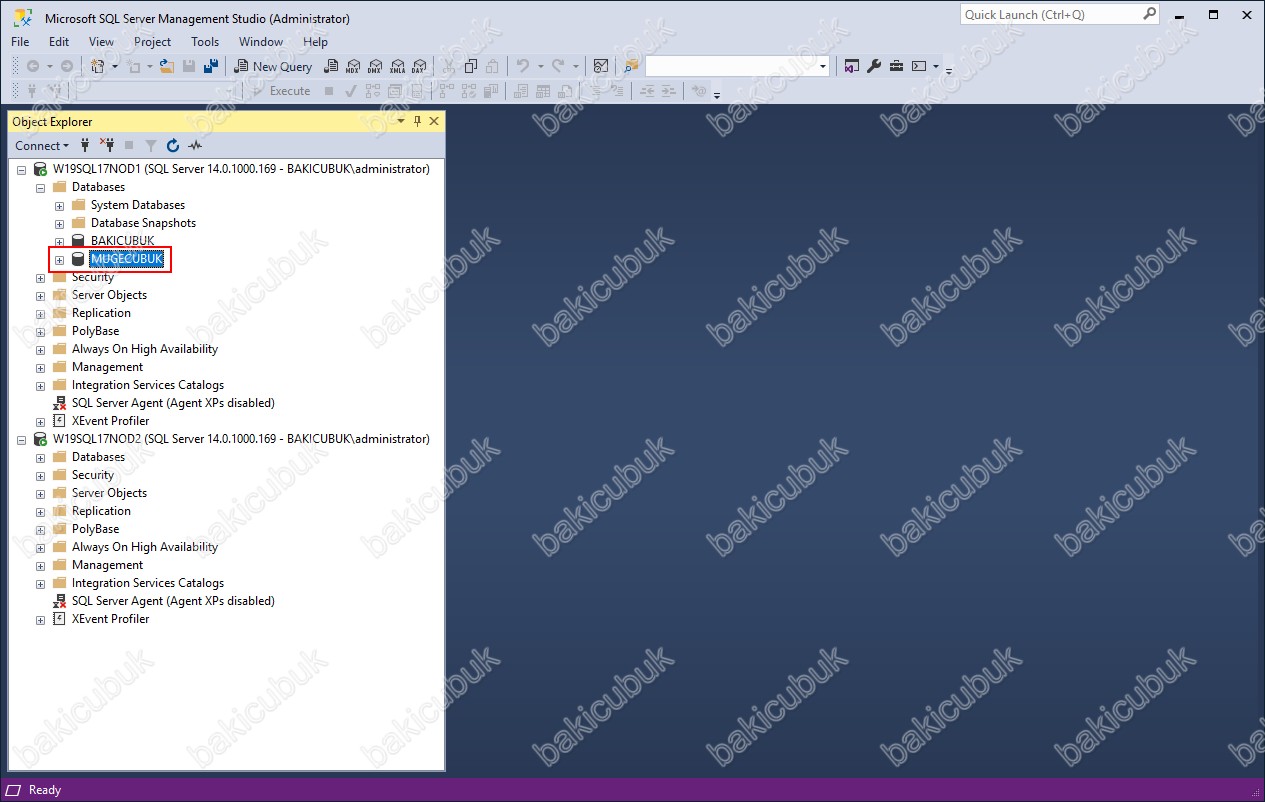This screenshot has height=802, width=1265.
Task: Click the Open File folder icon
Action: (x=167, y=66)
